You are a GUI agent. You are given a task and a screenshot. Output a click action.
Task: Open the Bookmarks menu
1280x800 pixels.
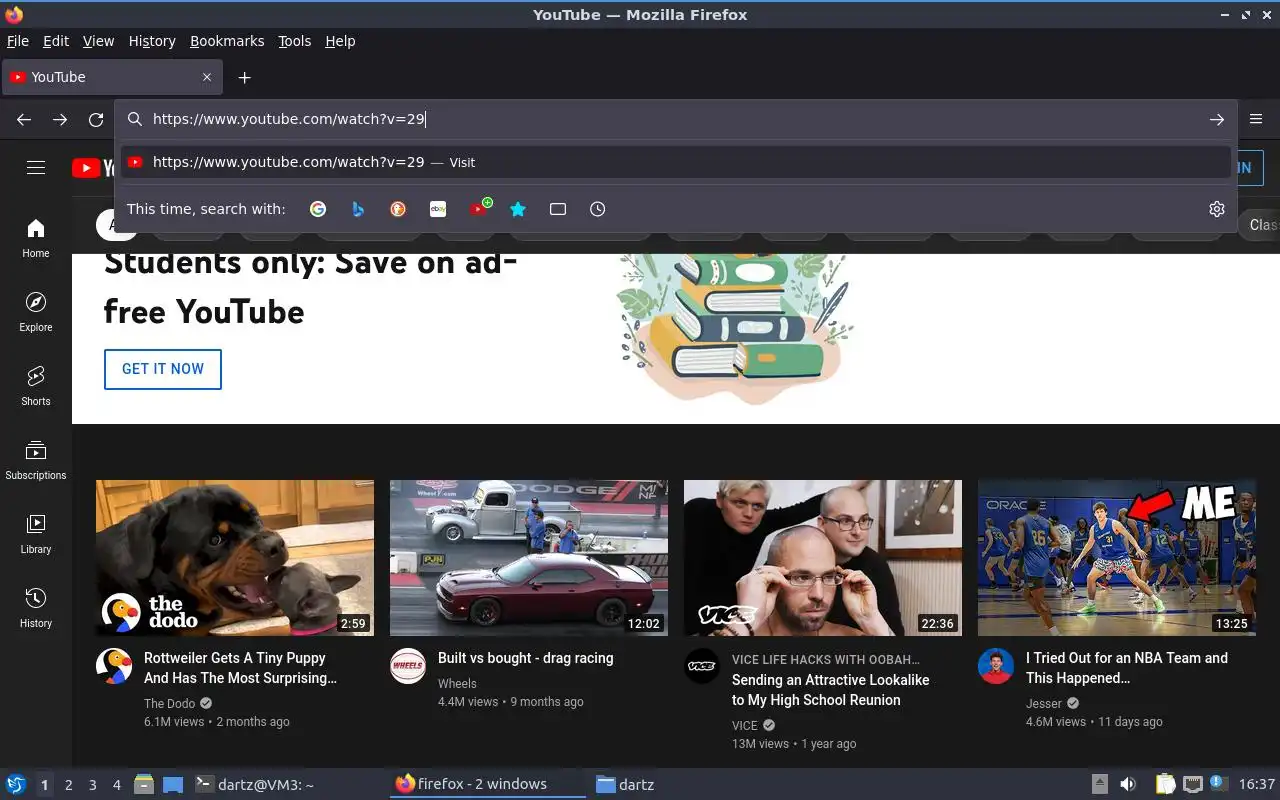click(x=227, y=41)
